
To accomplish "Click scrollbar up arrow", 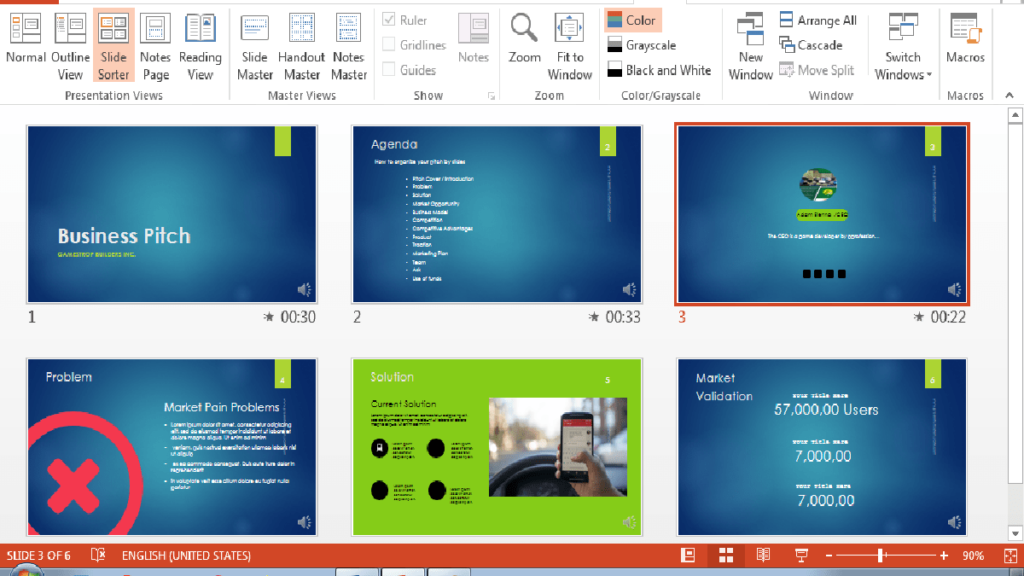I will 1015,116.
